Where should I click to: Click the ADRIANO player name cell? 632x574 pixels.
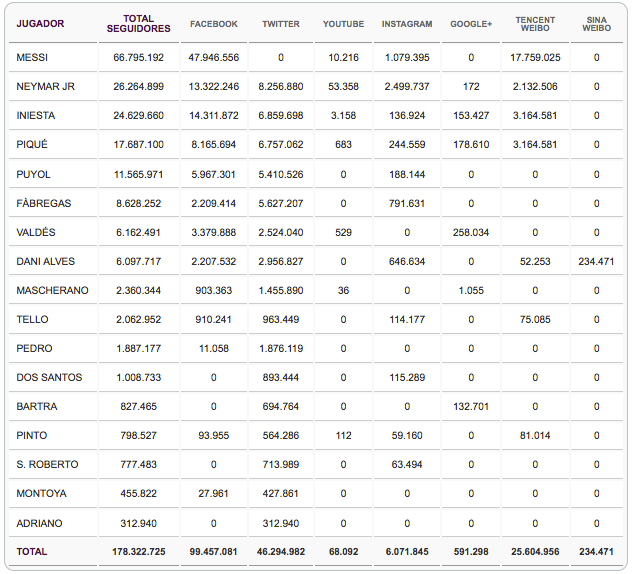tap(38, 523)
